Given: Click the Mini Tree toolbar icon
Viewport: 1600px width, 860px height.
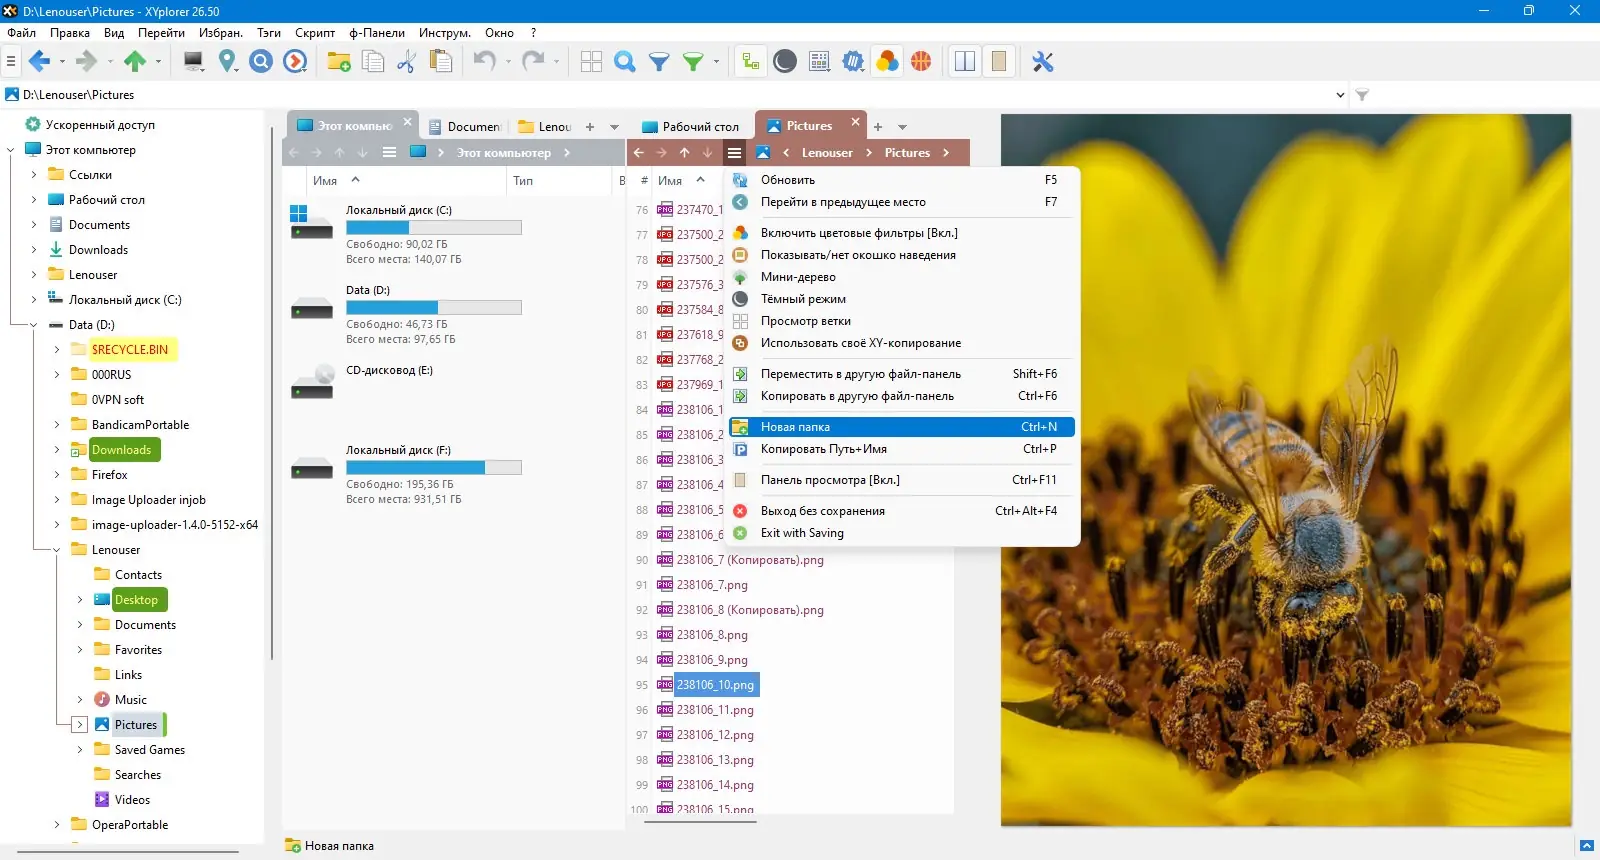Looking at the screenshot, I should pyautogui.click(x=750, y=62).
